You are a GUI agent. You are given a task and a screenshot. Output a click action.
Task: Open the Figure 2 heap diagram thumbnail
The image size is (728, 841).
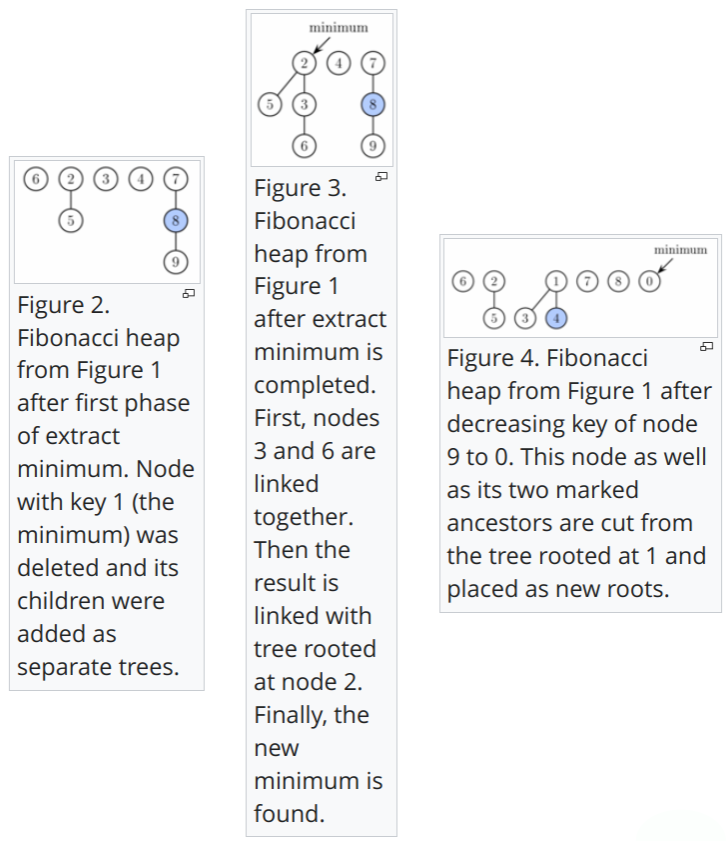click(107, 220)
